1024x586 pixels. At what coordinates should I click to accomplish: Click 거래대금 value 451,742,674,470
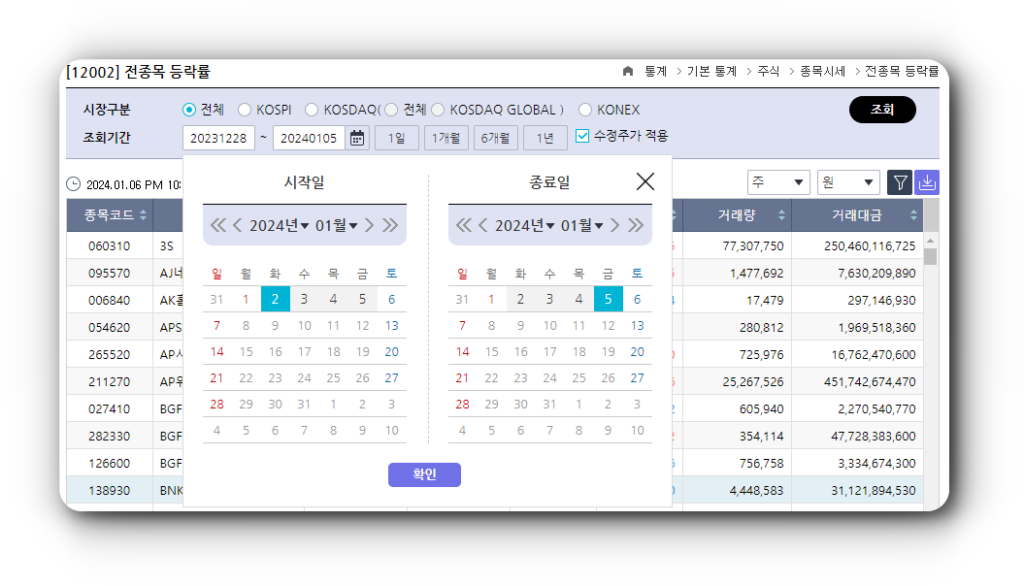[x=869, y=382]
